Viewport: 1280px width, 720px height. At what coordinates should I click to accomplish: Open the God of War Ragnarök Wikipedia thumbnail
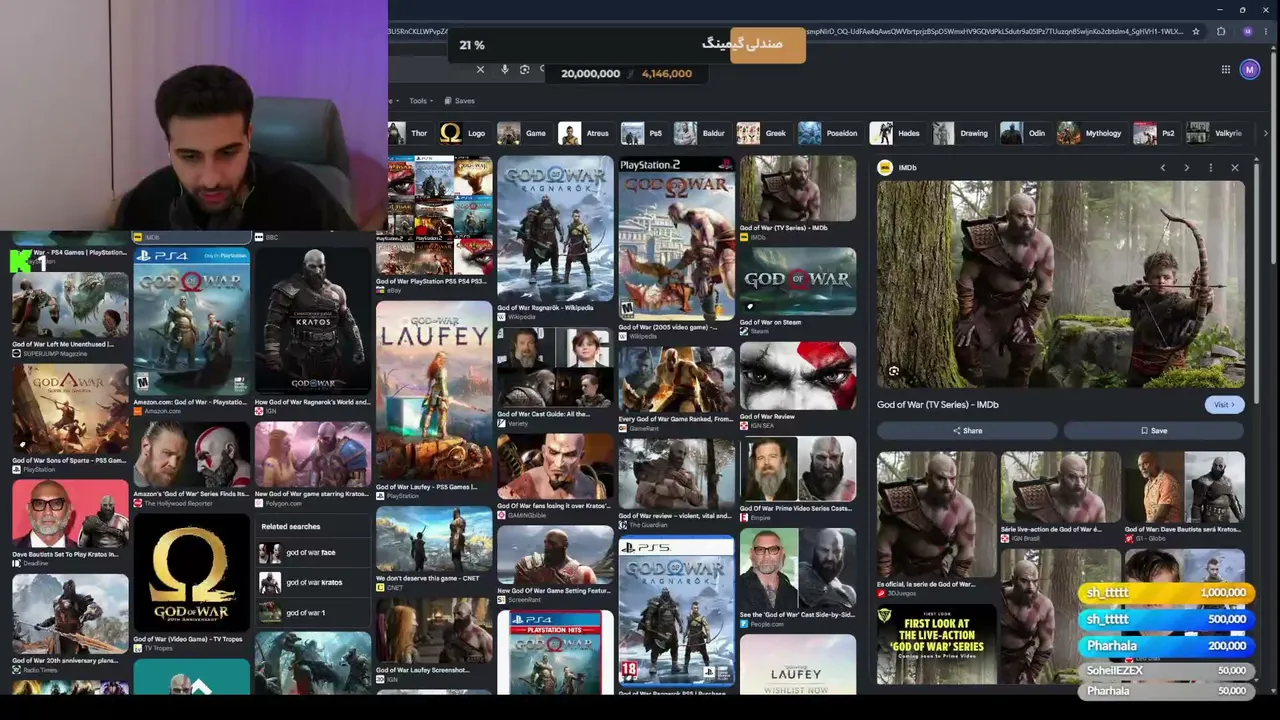[555, 229]
